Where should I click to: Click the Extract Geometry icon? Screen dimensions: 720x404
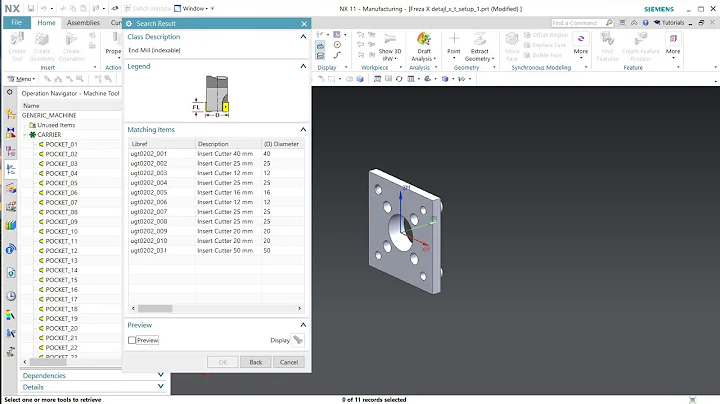point(479,39)
